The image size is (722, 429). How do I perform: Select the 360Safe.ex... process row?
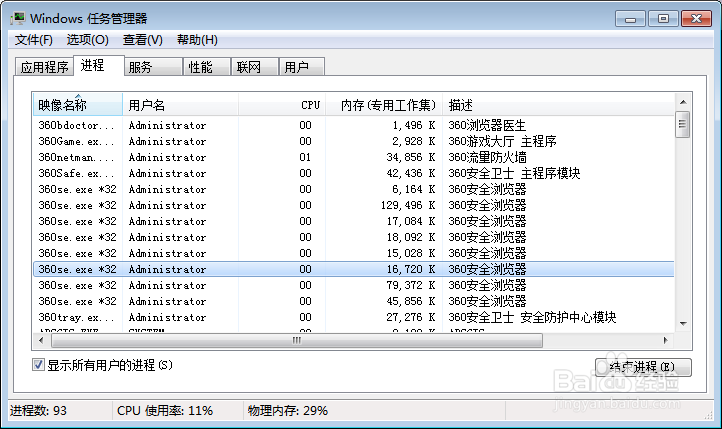coord(354,174)
